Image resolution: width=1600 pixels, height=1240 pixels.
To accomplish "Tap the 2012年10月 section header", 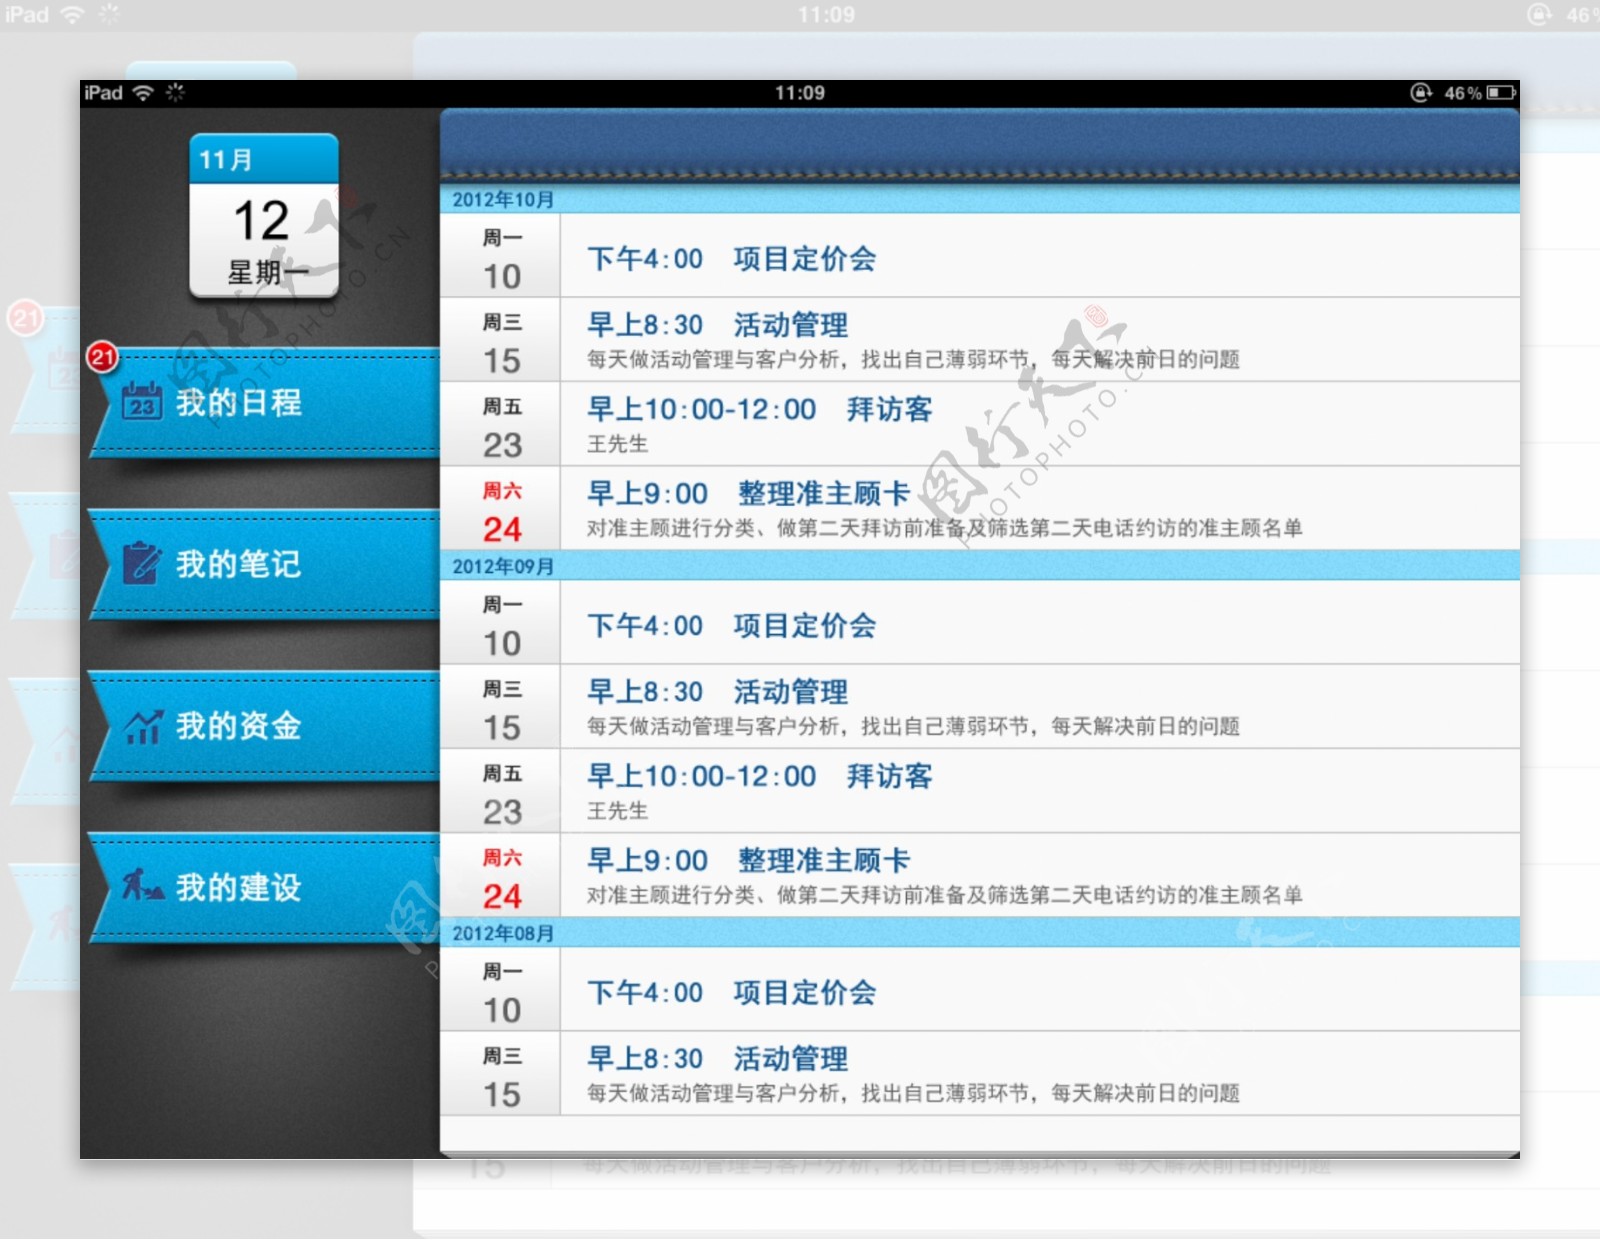I will click(x=980, y=199).
